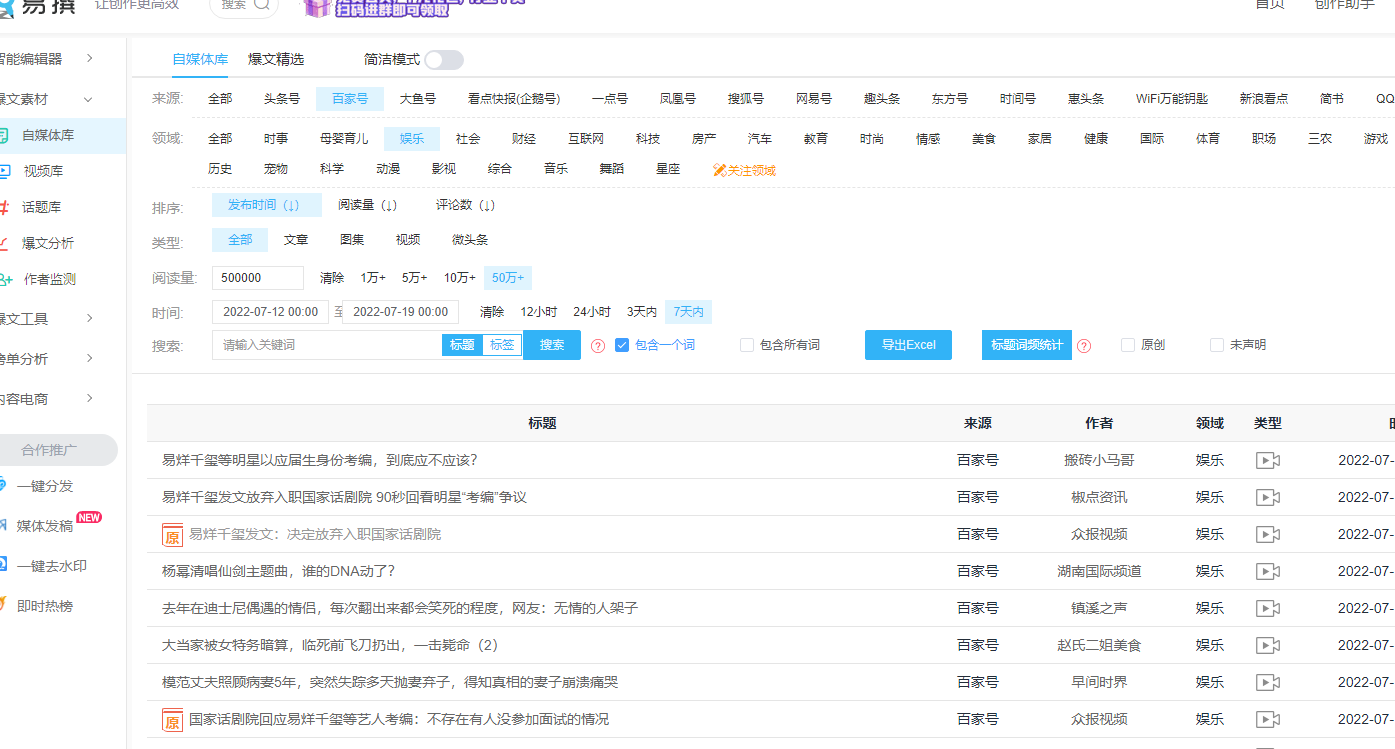The width and height of the screenshot is (1395, 749).
Task: Click video icon in 赵氏二姐美食 row
Action: pos(1268,645)
